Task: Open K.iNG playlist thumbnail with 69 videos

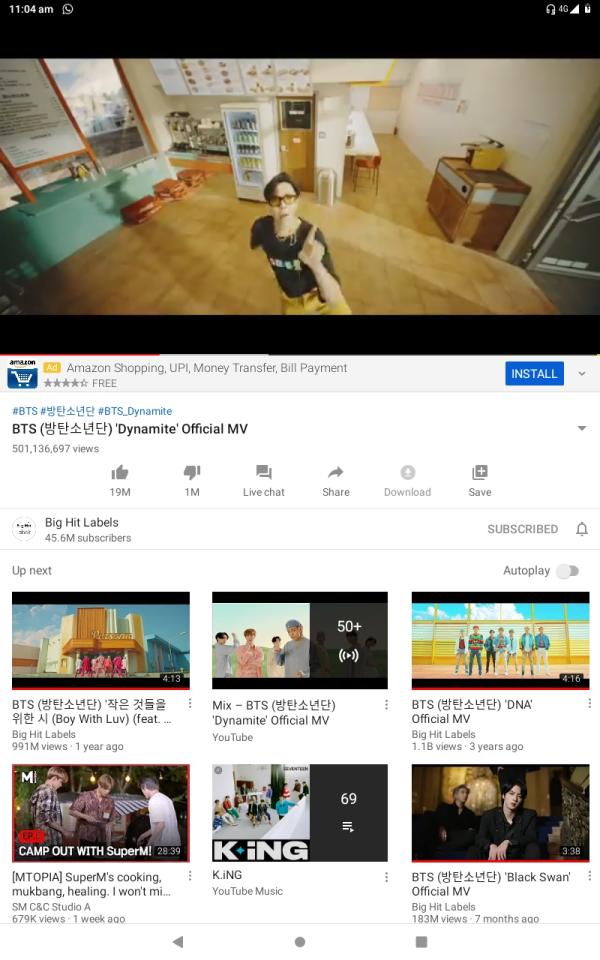Action: [300, 813]
